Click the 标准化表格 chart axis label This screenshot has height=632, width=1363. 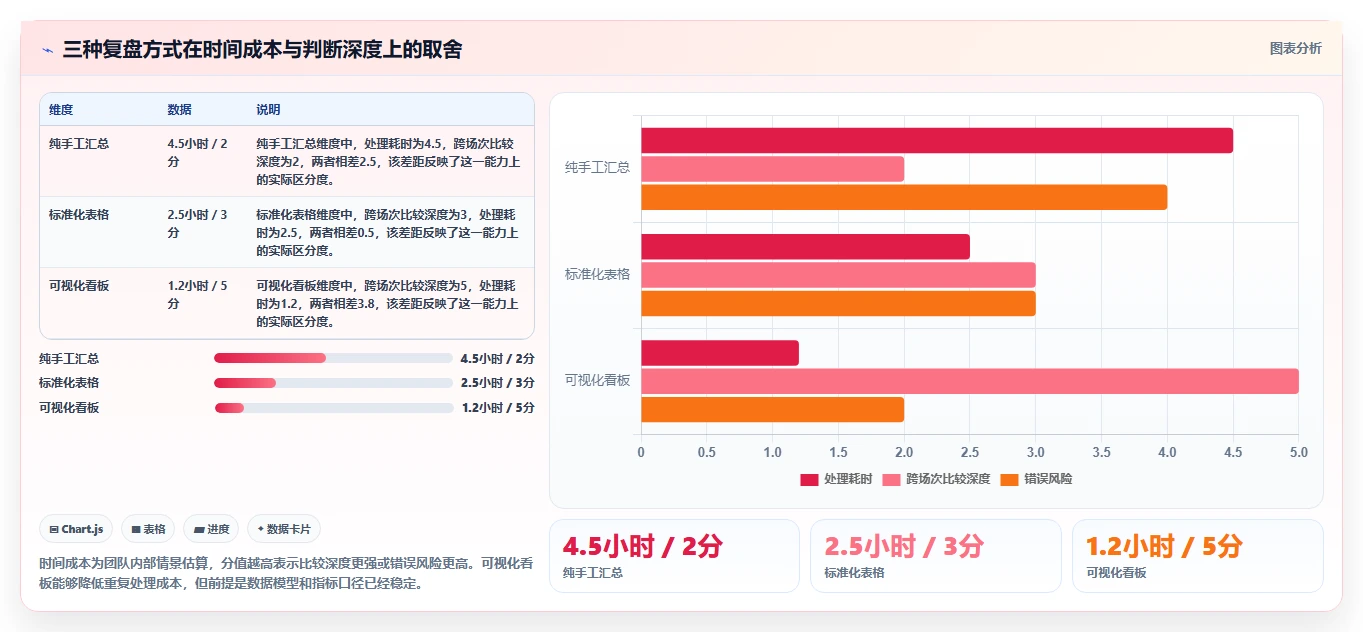[x=597, y=274]
